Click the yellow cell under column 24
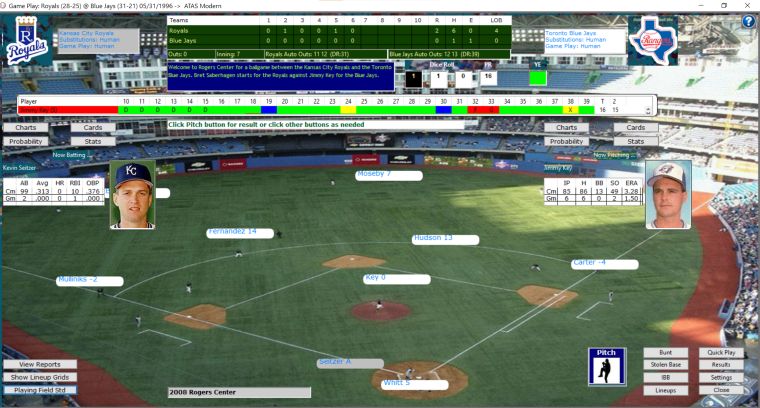Viewport: 760px width, 408px height. pyautogui.click(x=348, y=110)
